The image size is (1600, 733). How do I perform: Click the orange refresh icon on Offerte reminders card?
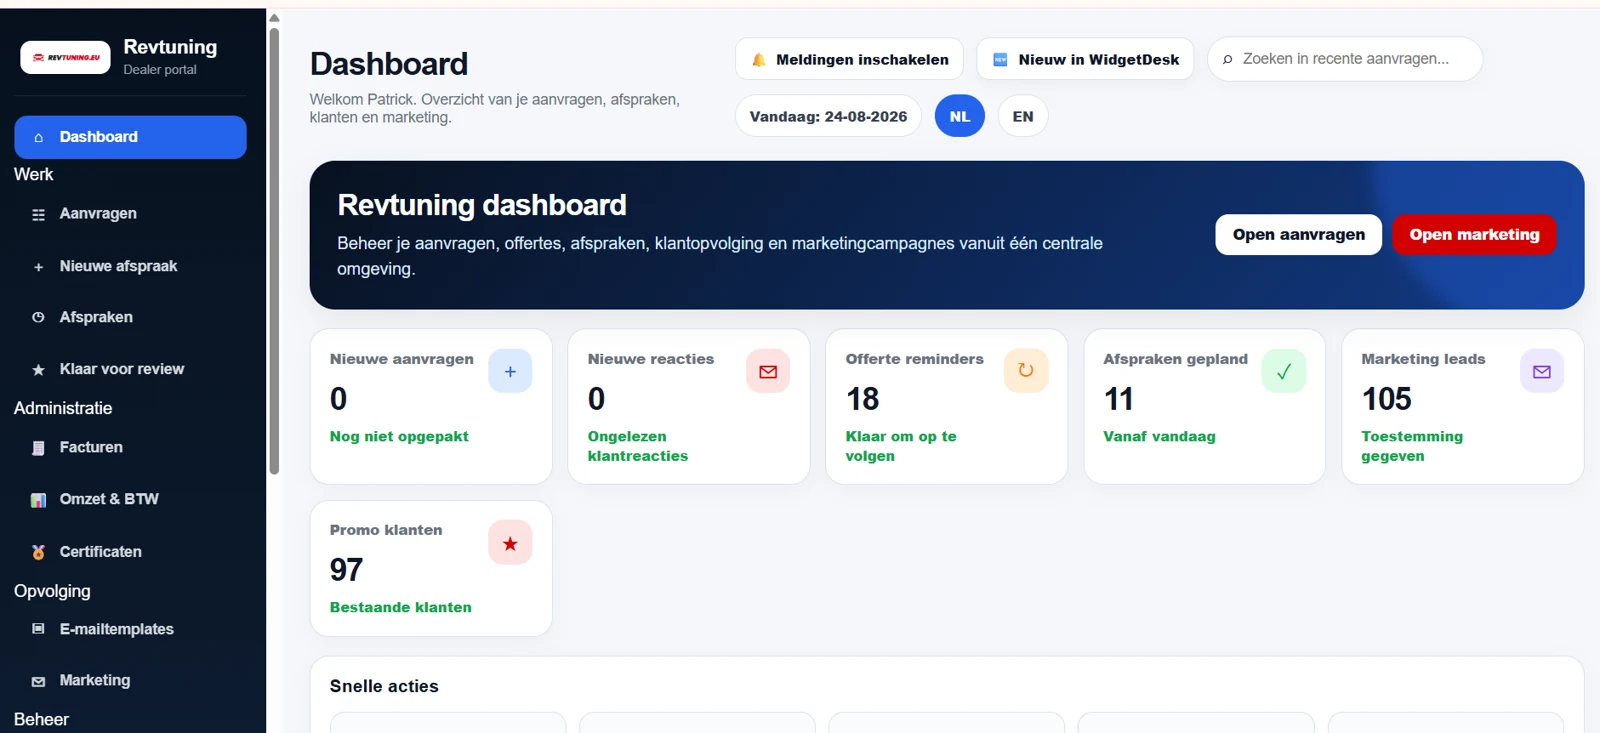coord(1026,371)
